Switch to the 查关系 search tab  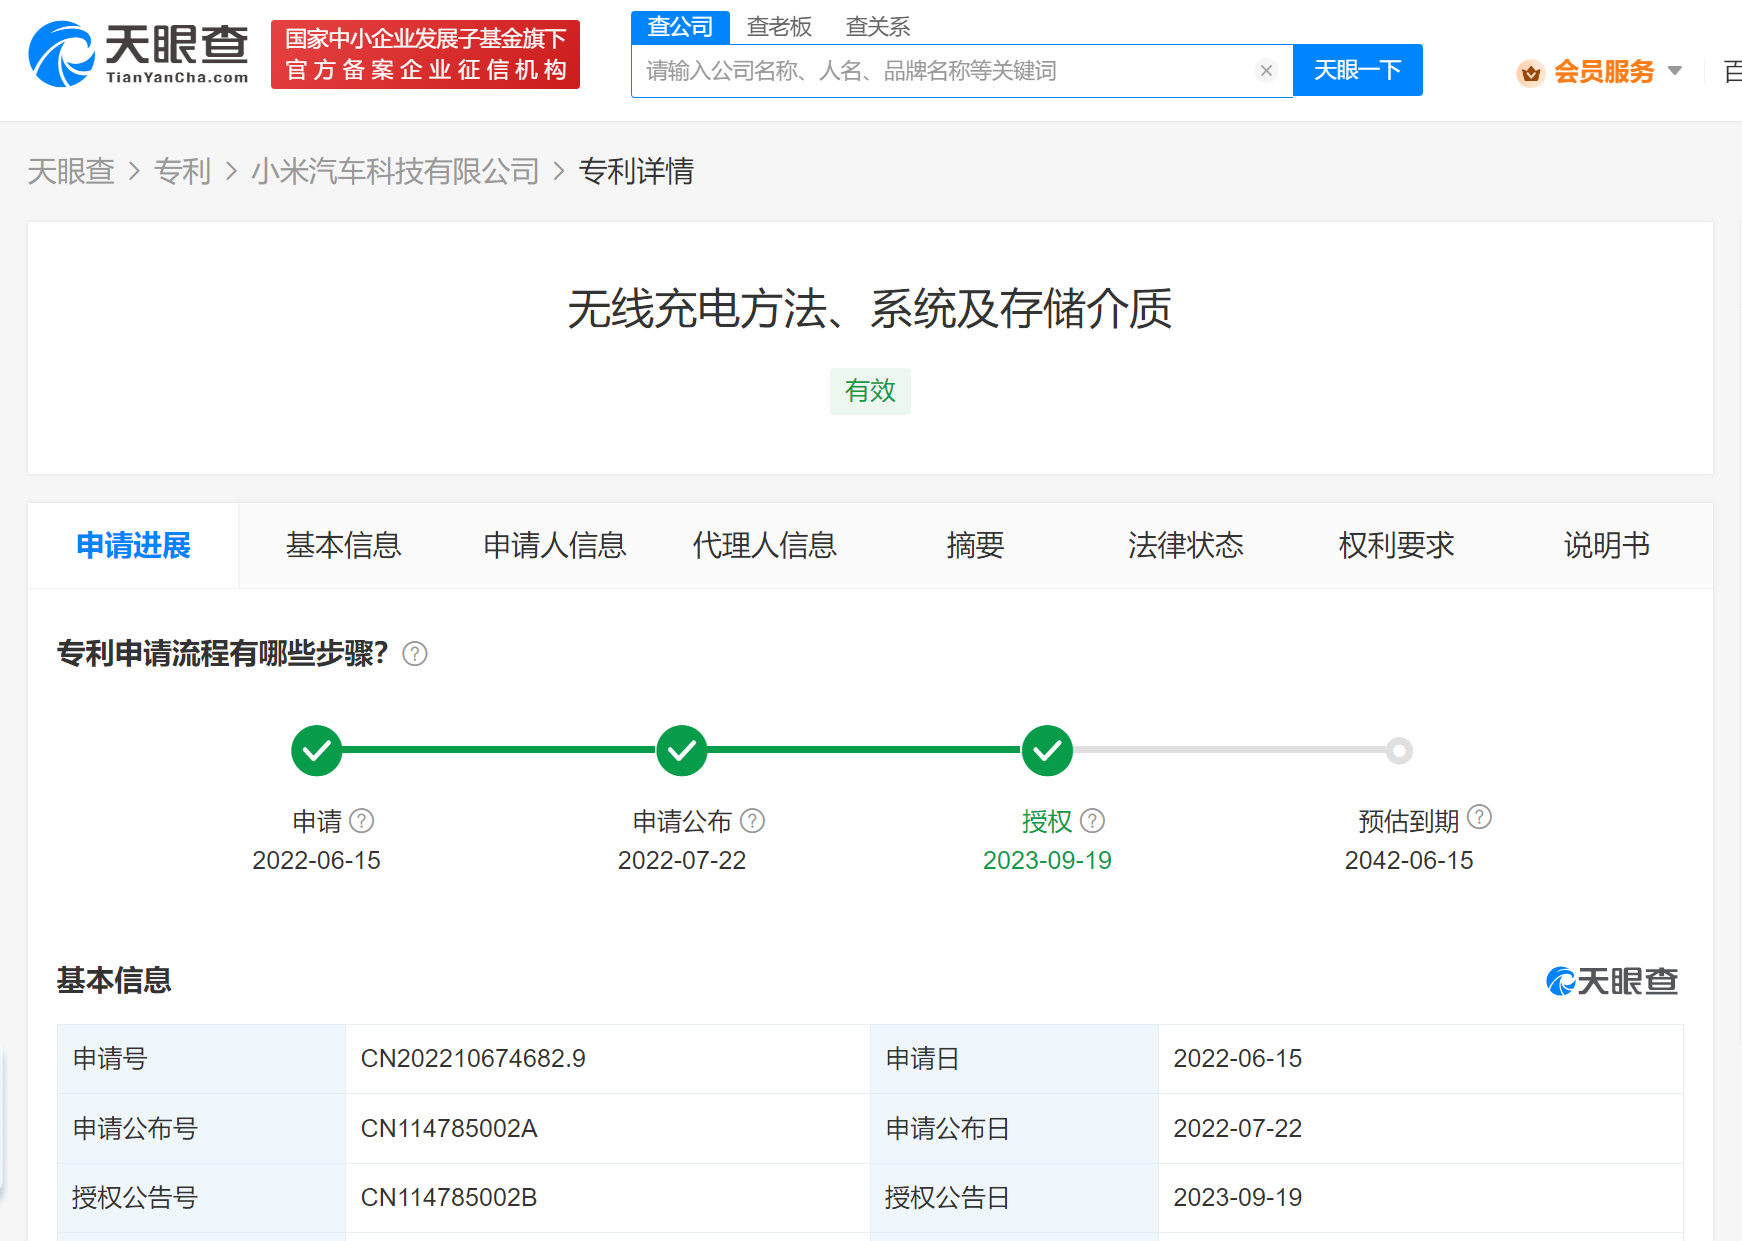tap(878, 27)
